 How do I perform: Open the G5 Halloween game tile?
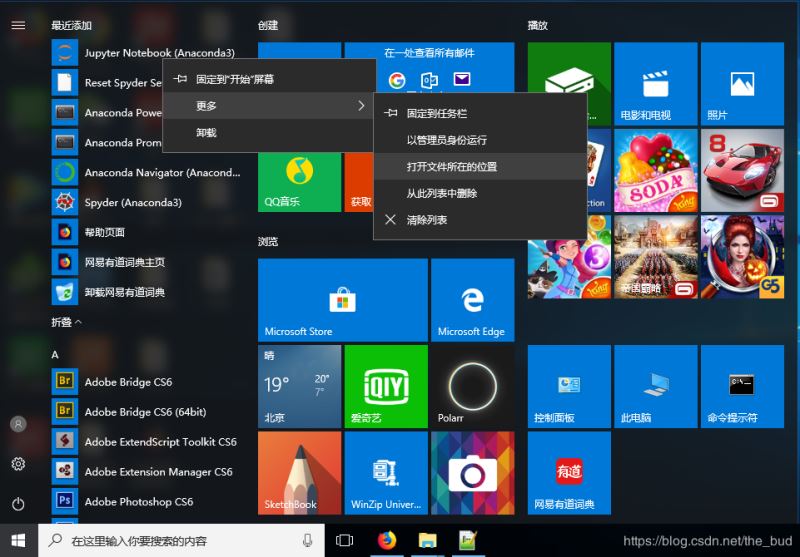coord(742,257)
